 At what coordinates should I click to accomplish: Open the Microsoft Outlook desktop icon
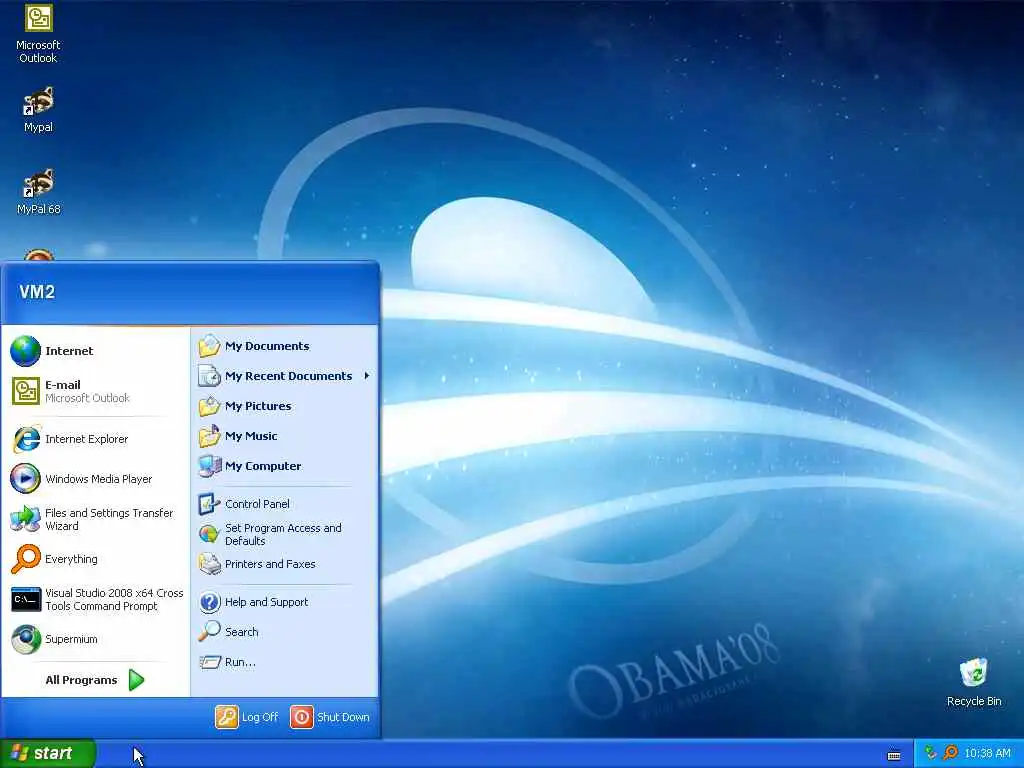38,33
